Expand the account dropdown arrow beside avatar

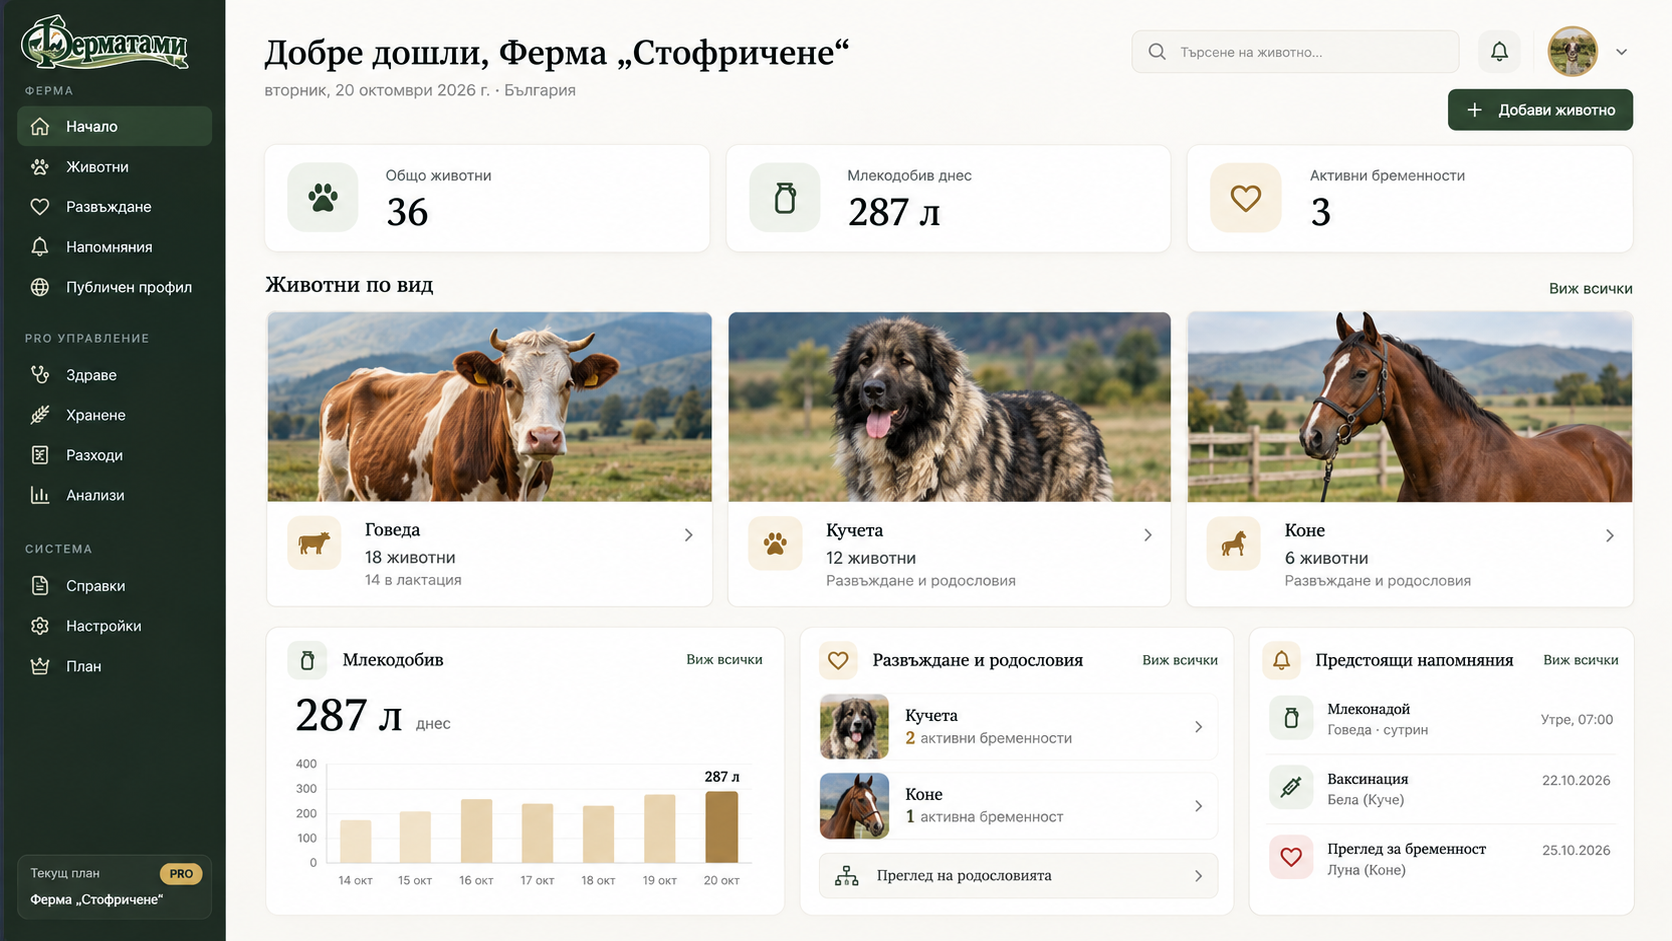point(1621,52)
